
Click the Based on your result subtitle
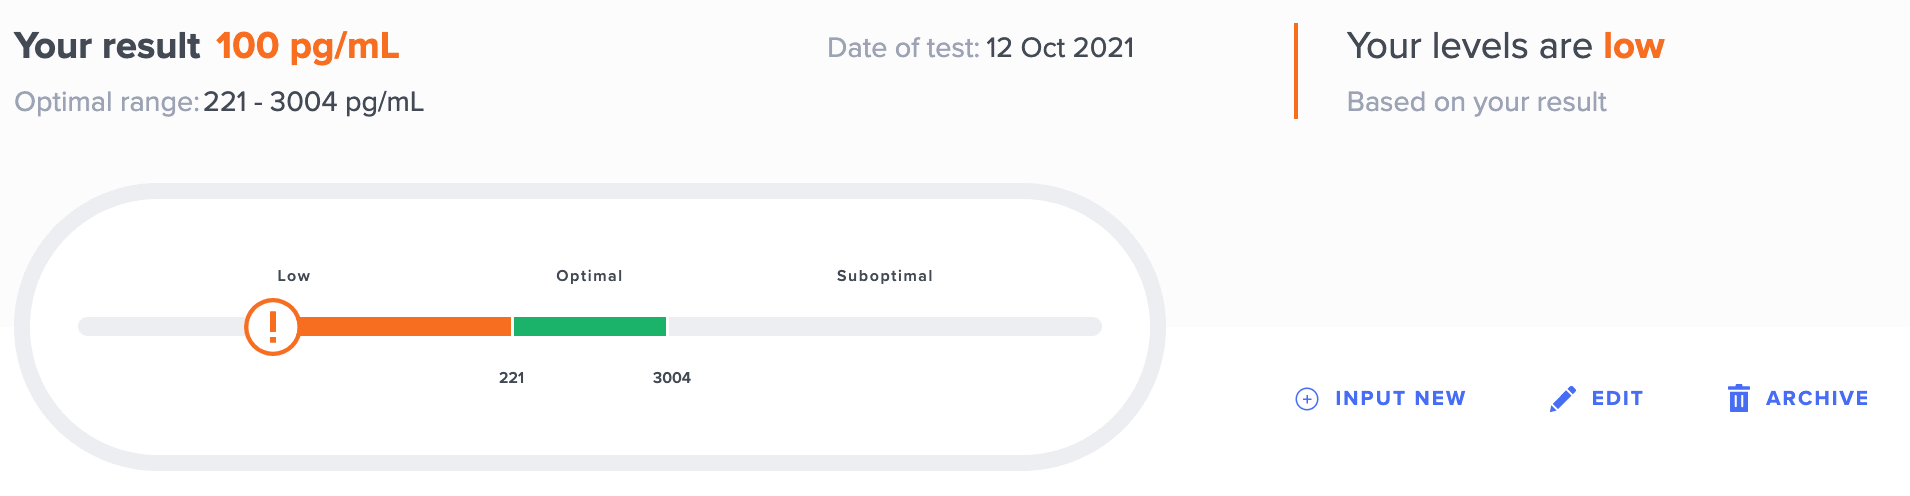click(1476, 102)
